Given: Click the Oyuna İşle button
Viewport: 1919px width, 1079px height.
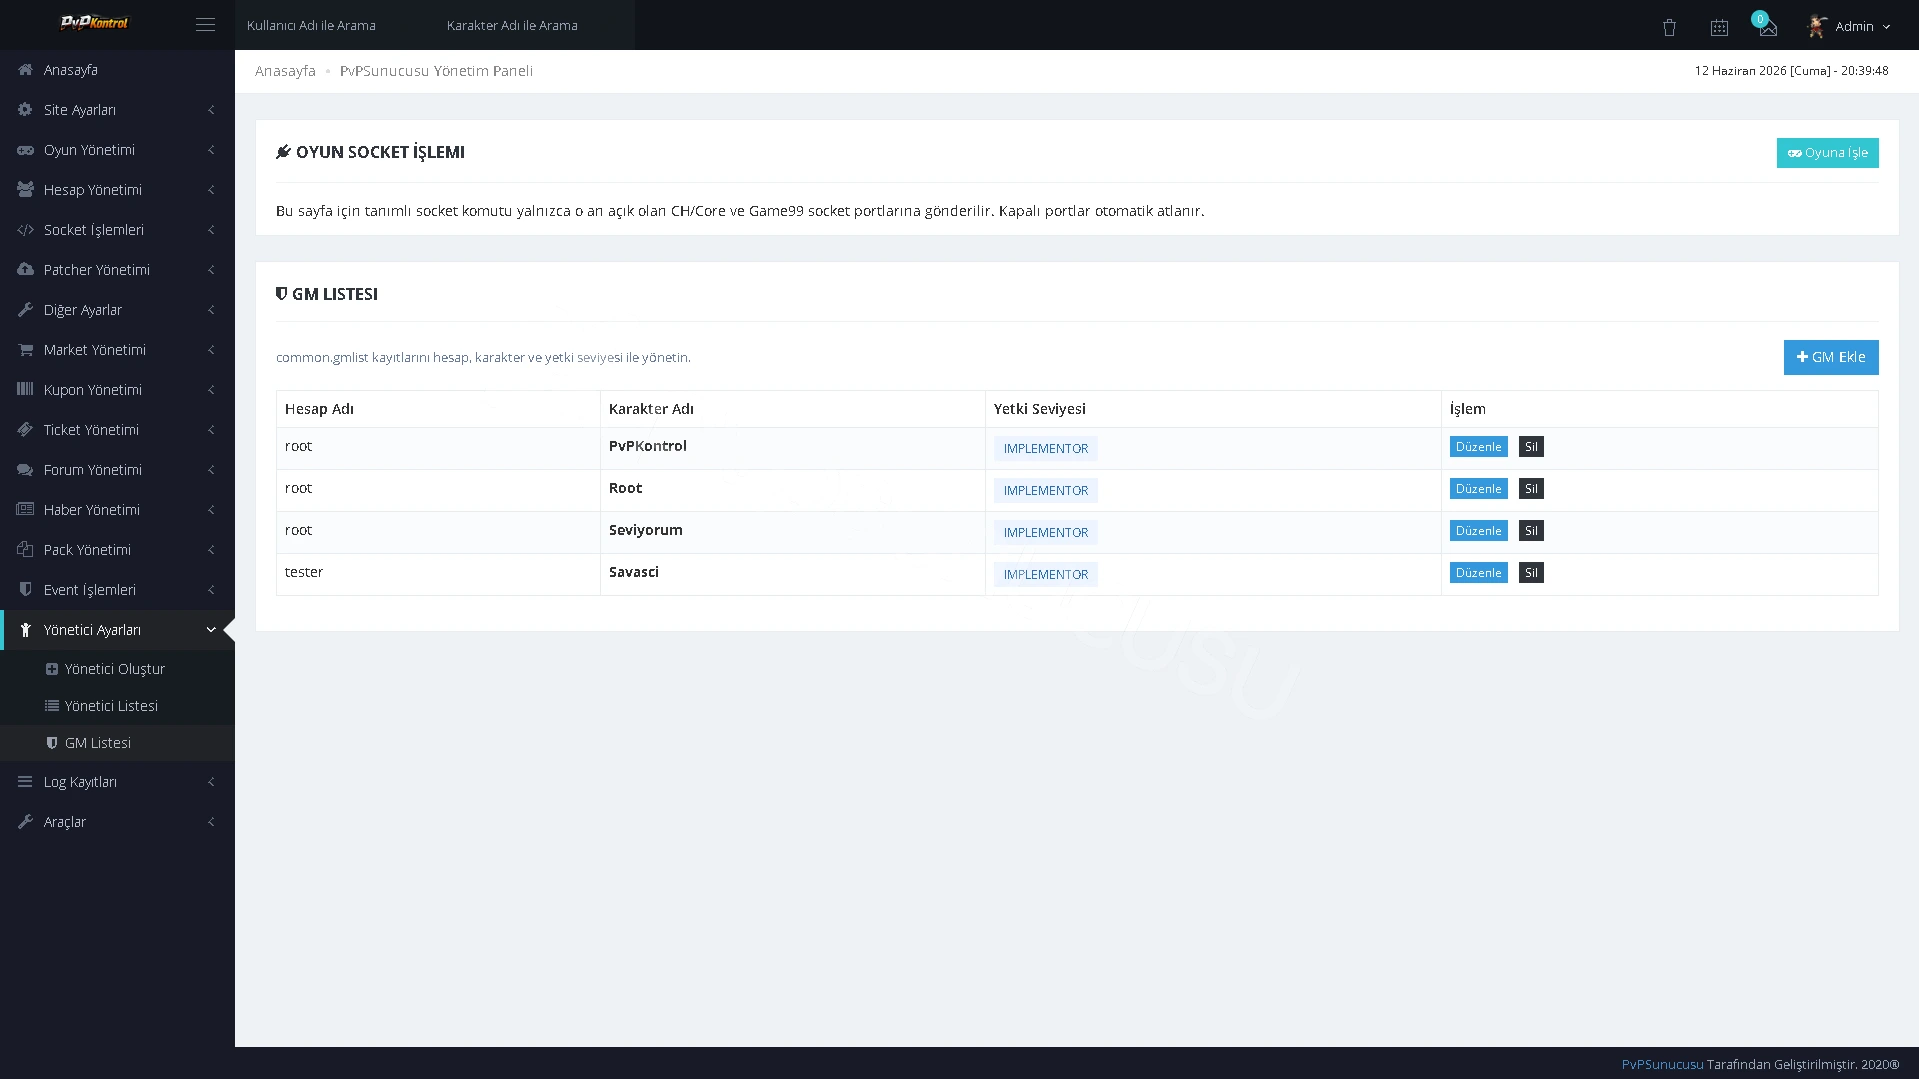Looking at the screenshot, I should (x=1827, y=153).
